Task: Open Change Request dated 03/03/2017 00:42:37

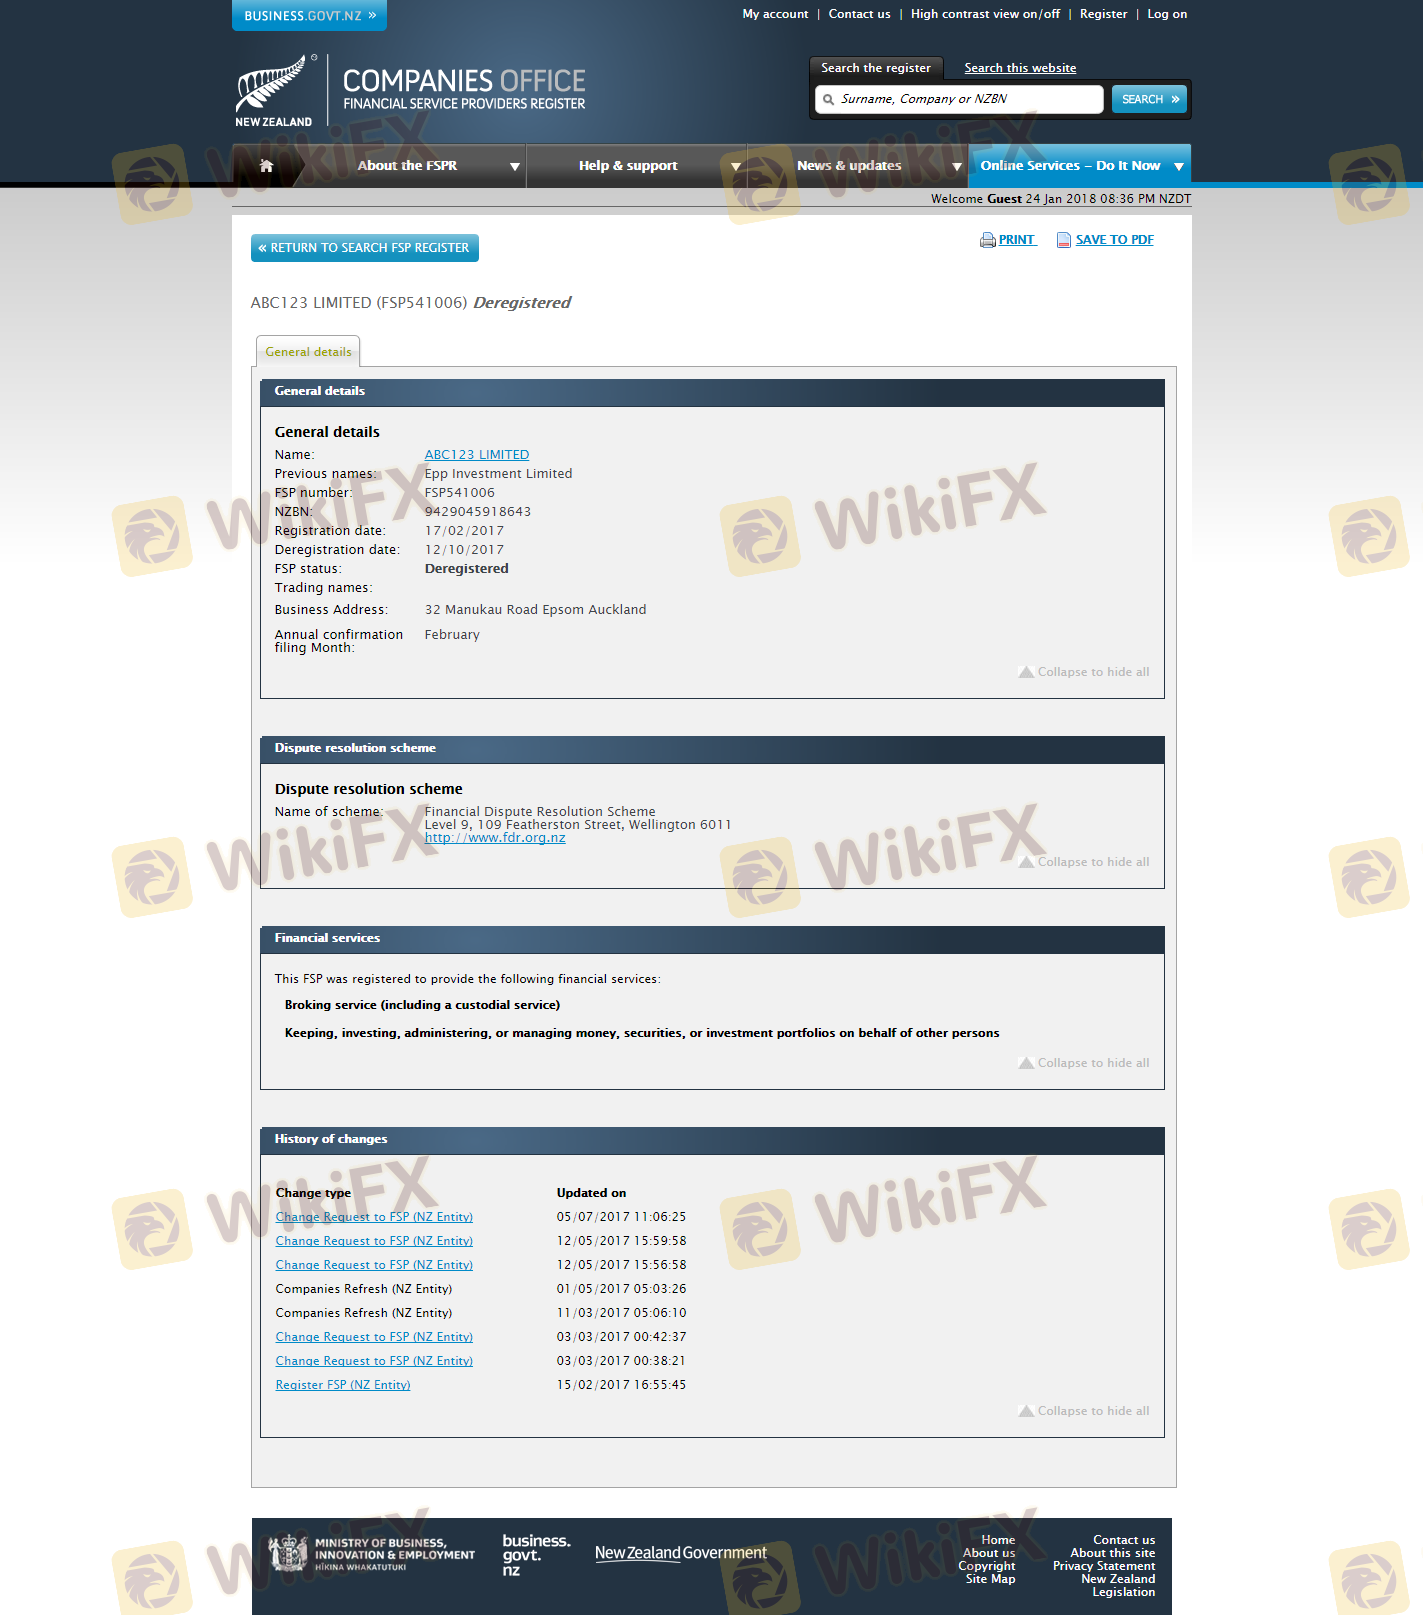Action: pyautogui.click(x=374, y=1337)
